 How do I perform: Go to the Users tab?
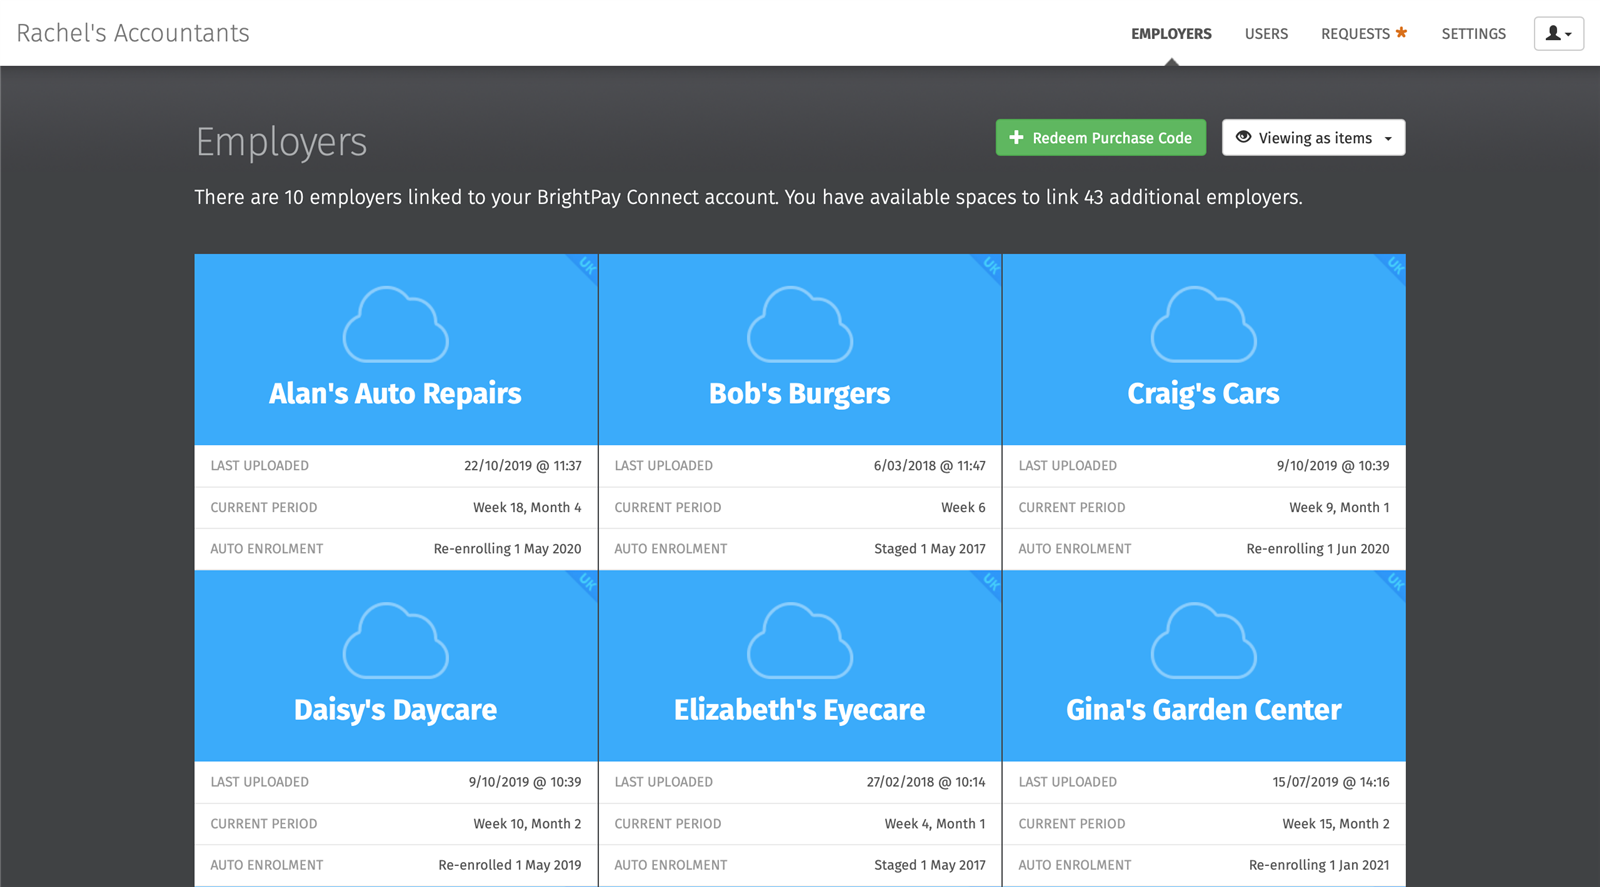pyautogui.click(x=1266, y=34)
